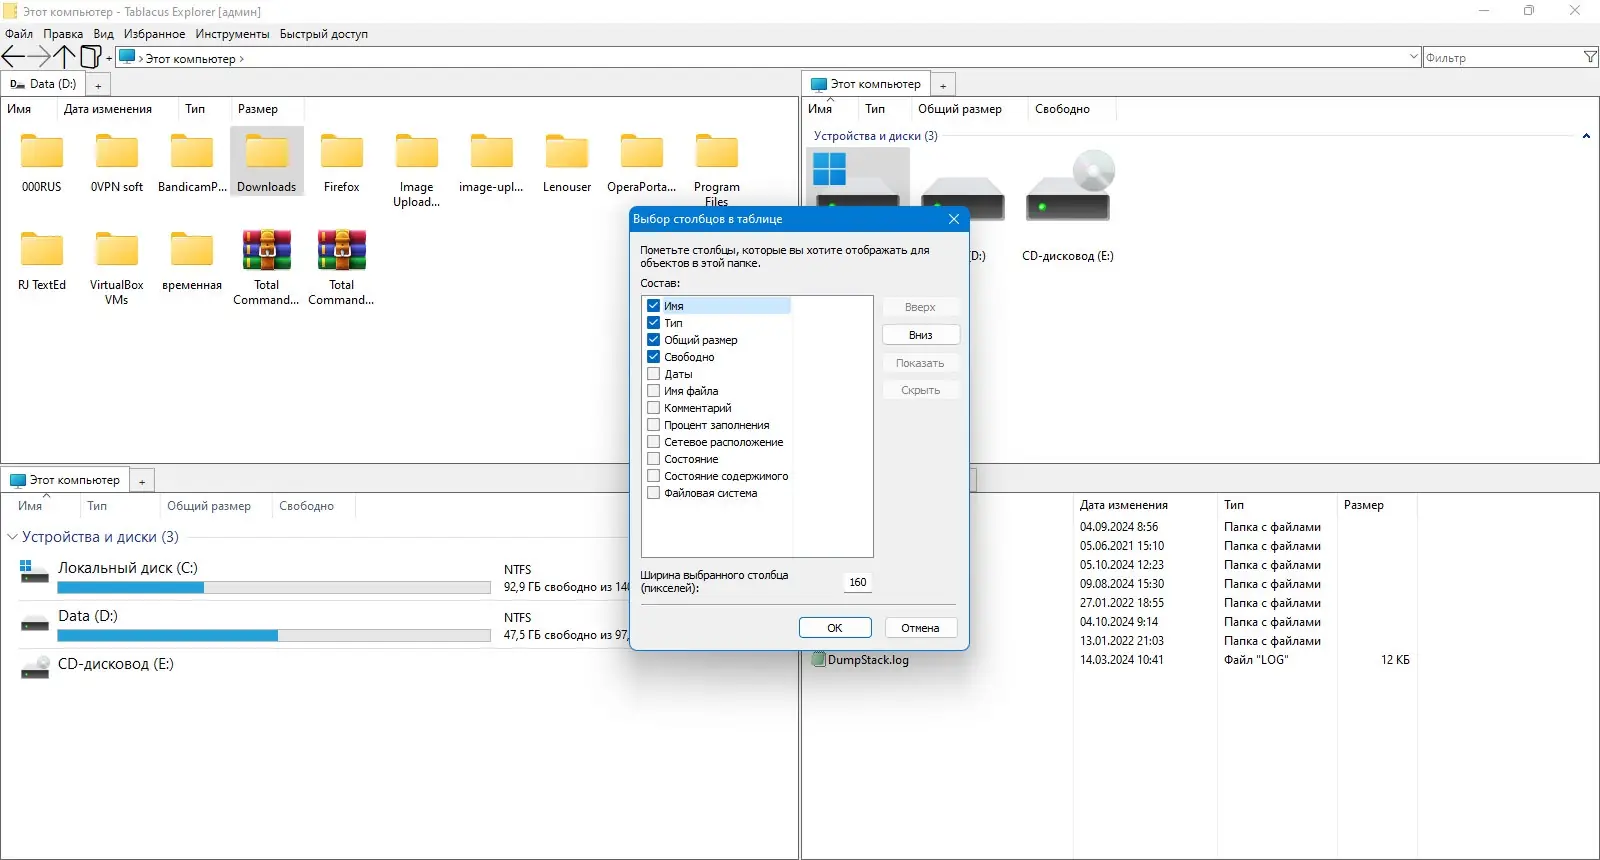Enable the Даты column checkbox
The image size is (1600, 860).
pos(654,374)
